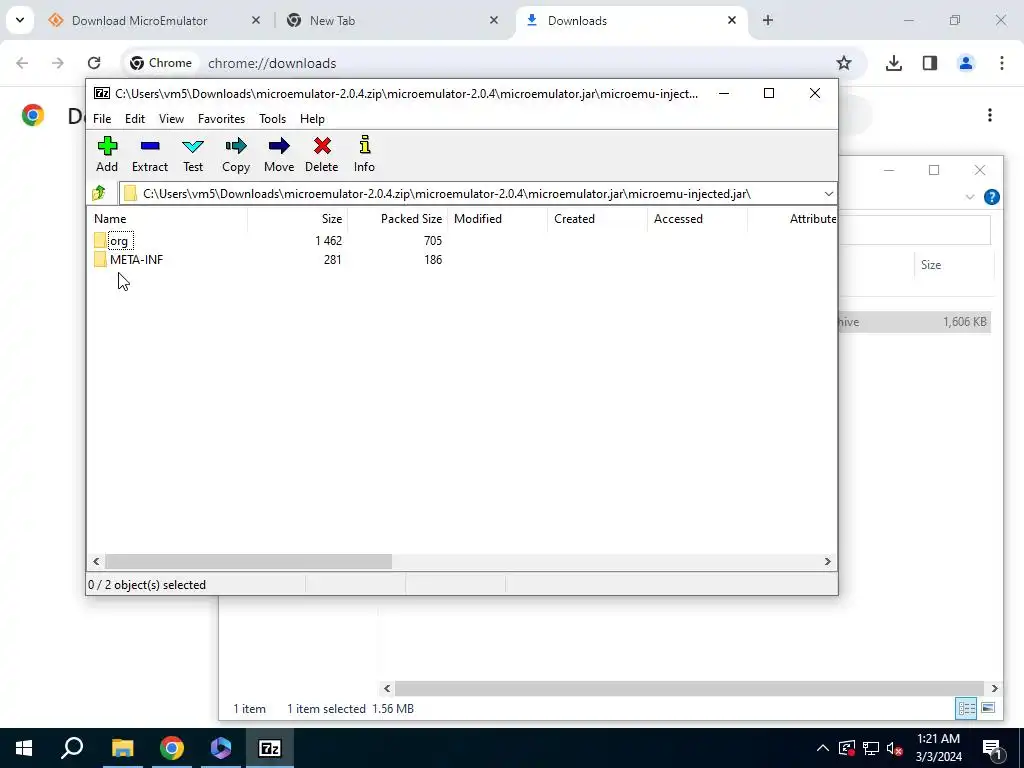
Task: Switch Explorer to large icons view
Action: pyautogui.click(x=988, y=709)
